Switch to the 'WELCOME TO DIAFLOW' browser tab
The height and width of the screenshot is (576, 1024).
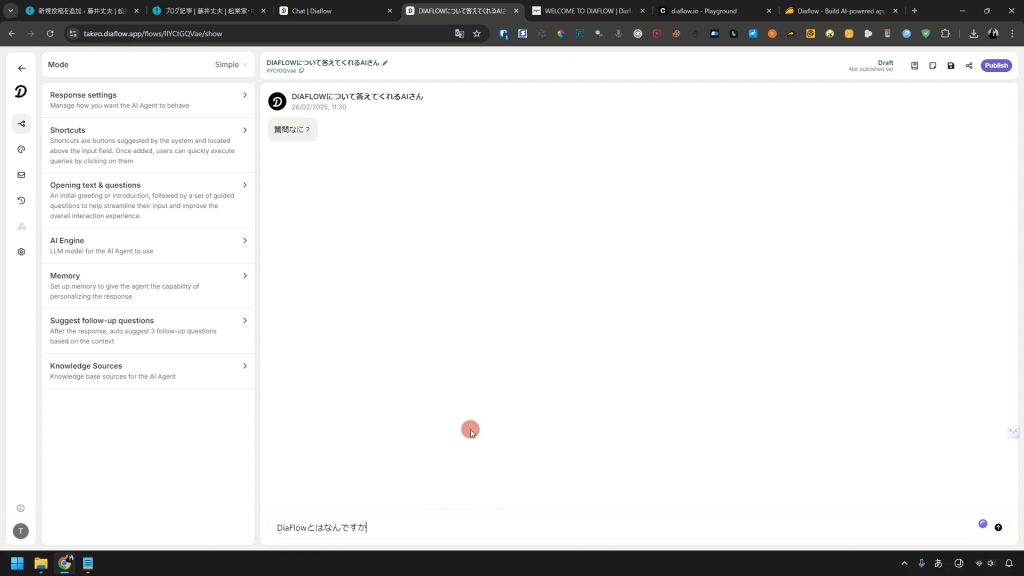[x=588, y=11]
